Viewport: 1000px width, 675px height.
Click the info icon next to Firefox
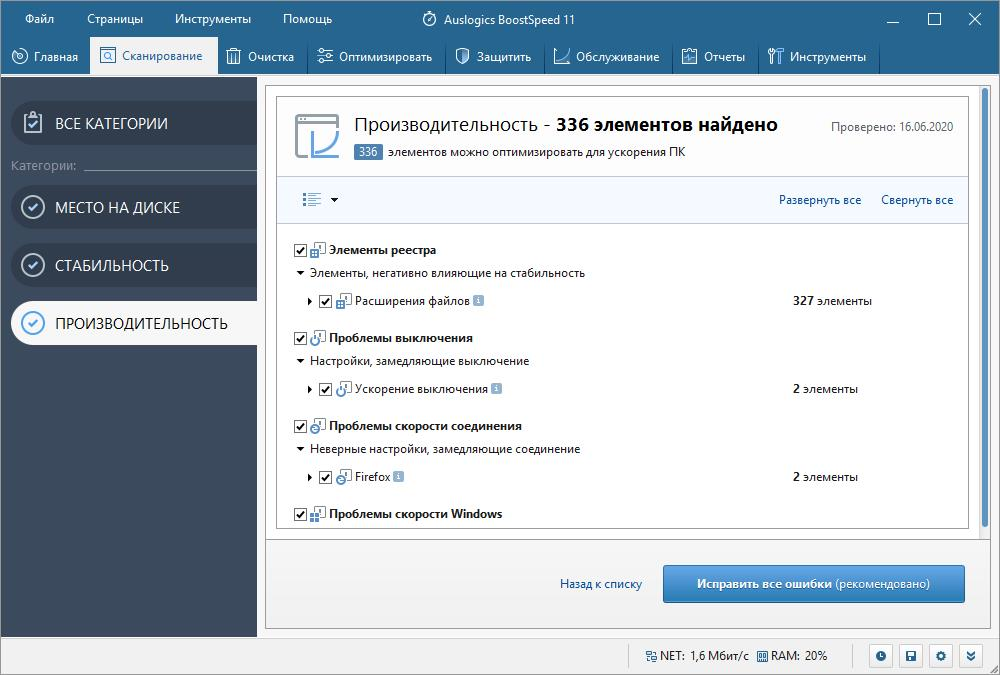tap(399, 477)
